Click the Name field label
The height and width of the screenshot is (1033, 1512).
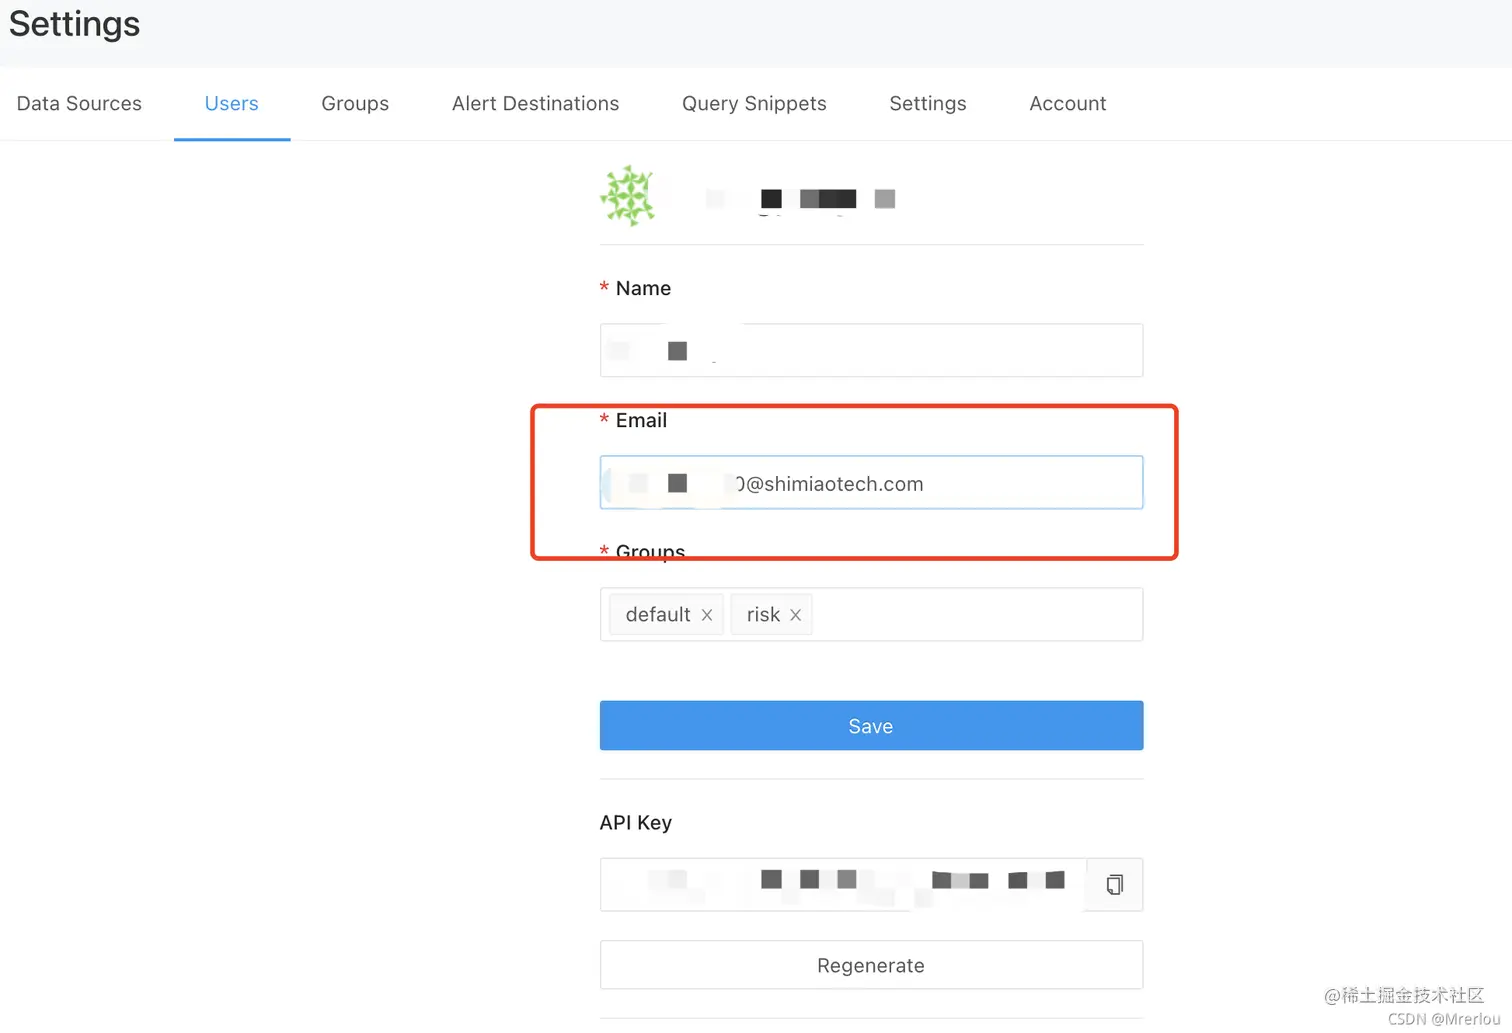643,288
